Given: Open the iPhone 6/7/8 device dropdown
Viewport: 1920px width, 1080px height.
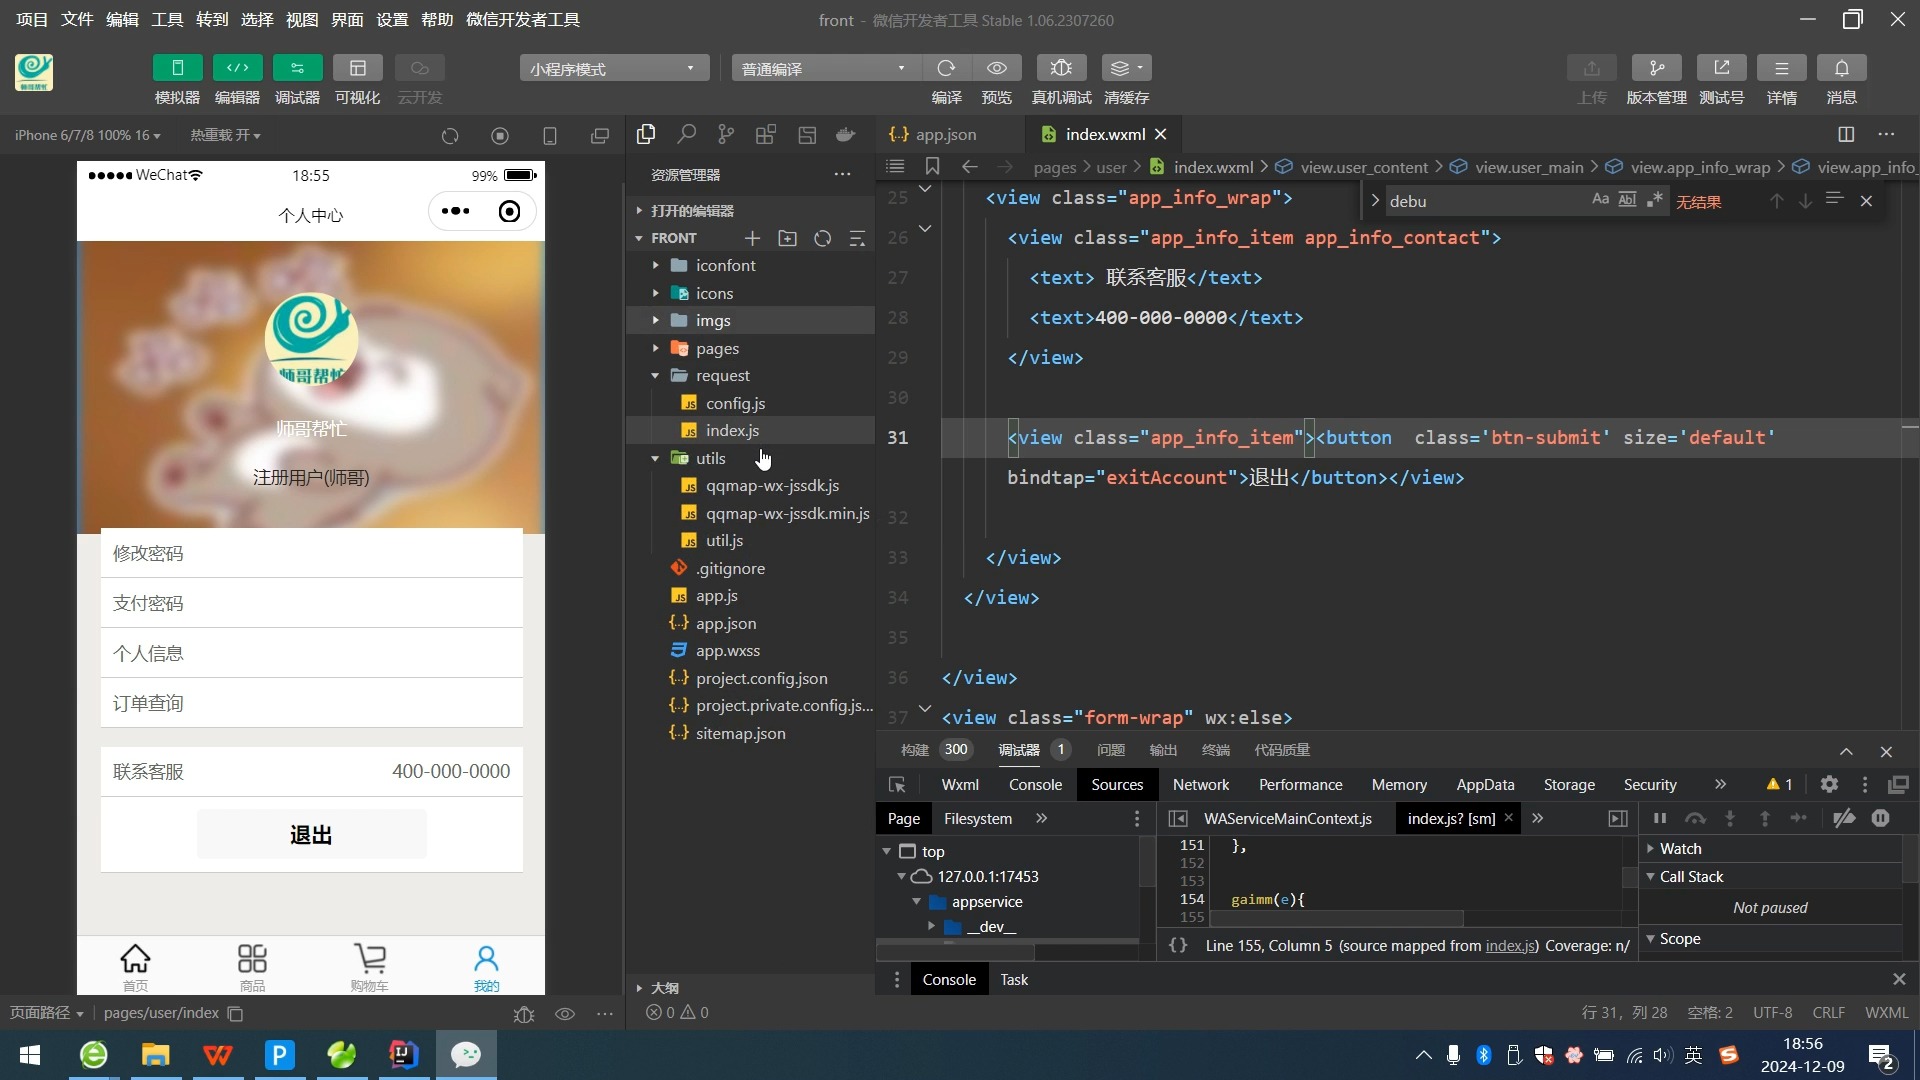Looking at the screenshot, I should (87, 135).
